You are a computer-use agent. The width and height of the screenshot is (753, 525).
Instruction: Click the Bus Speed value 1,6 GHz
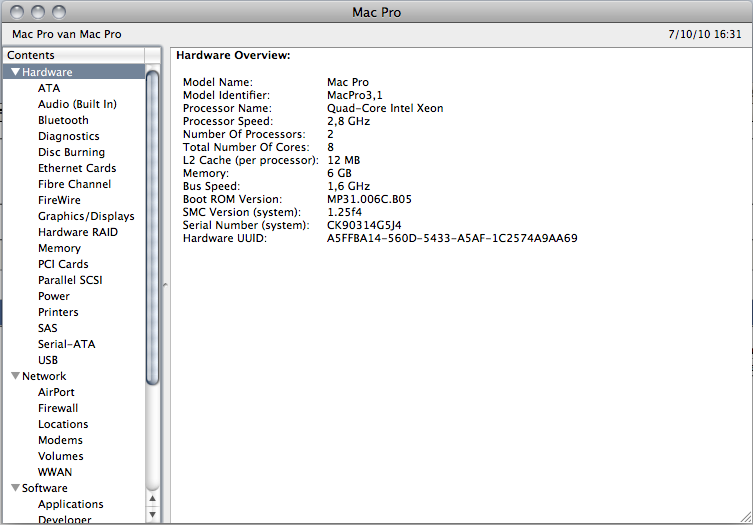tap(349, 186)
